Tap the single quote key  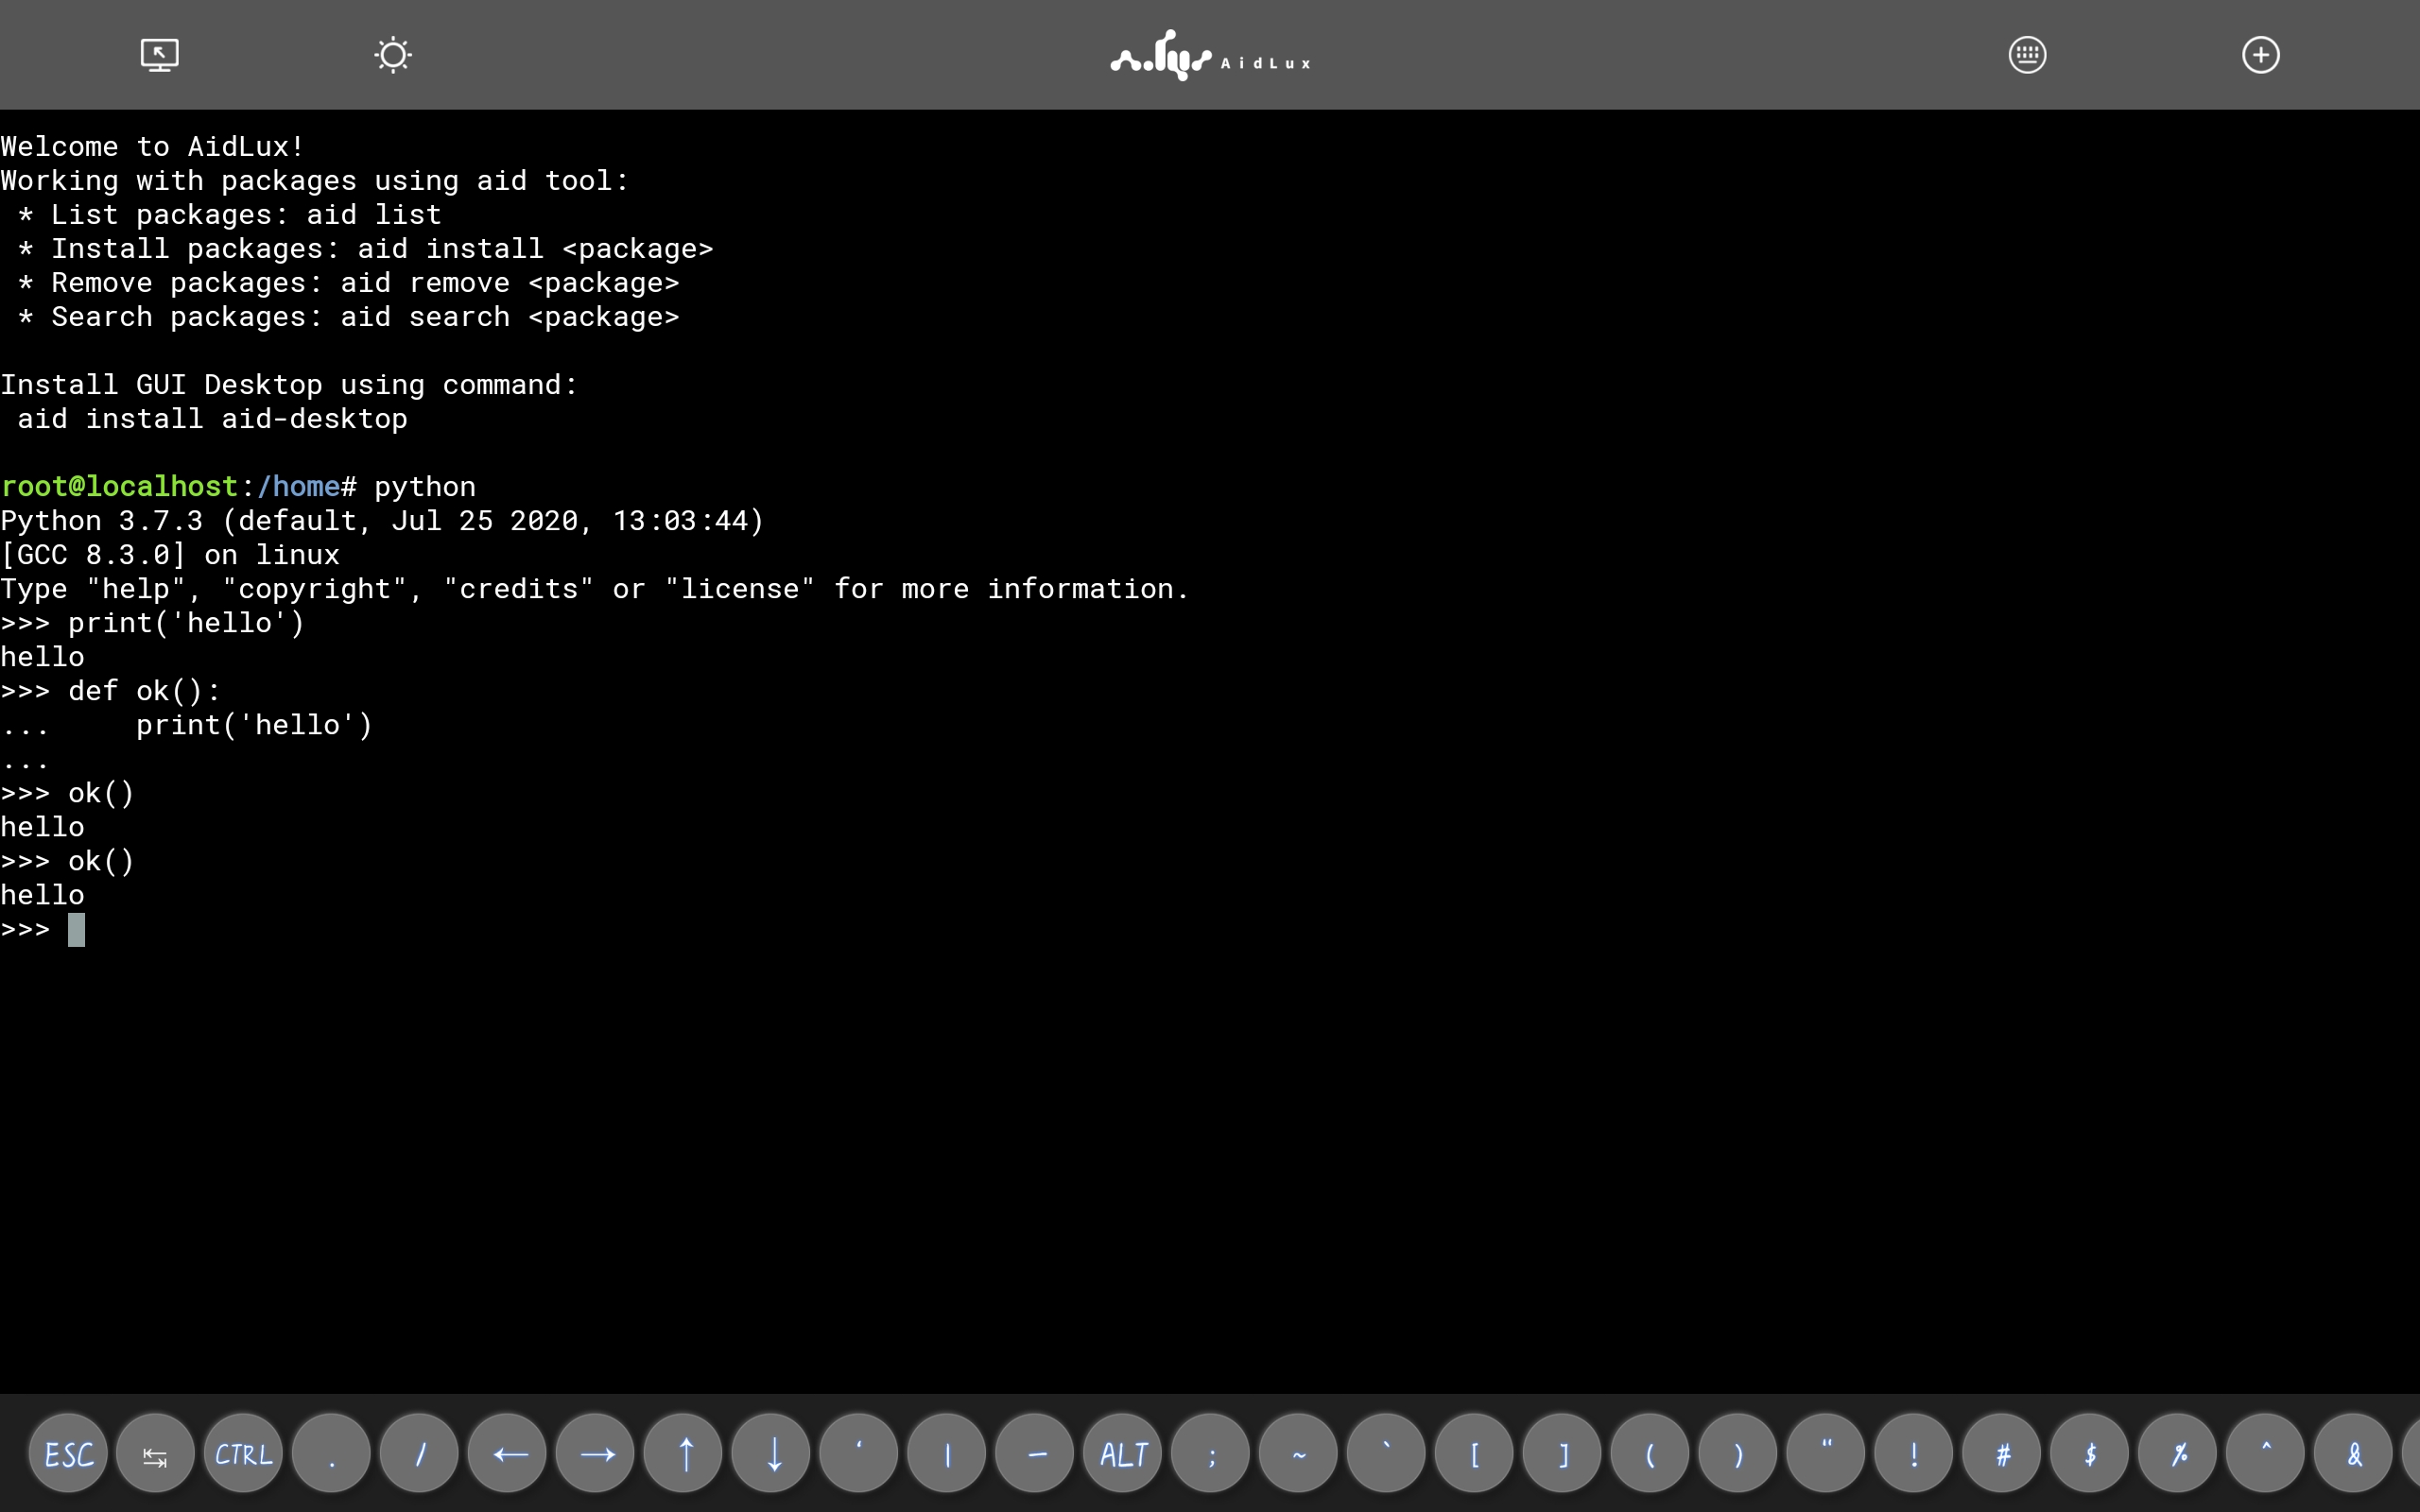pos(859,1453)
